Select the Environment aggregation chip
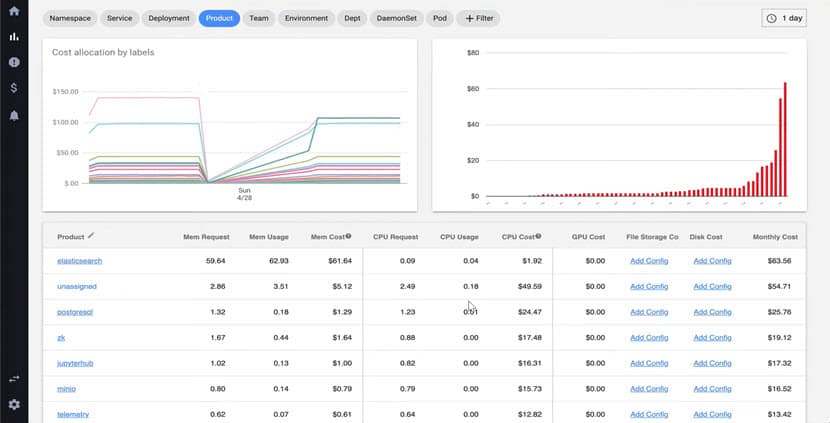Viewport: 830px width, 423px height. tap(306, 18)
